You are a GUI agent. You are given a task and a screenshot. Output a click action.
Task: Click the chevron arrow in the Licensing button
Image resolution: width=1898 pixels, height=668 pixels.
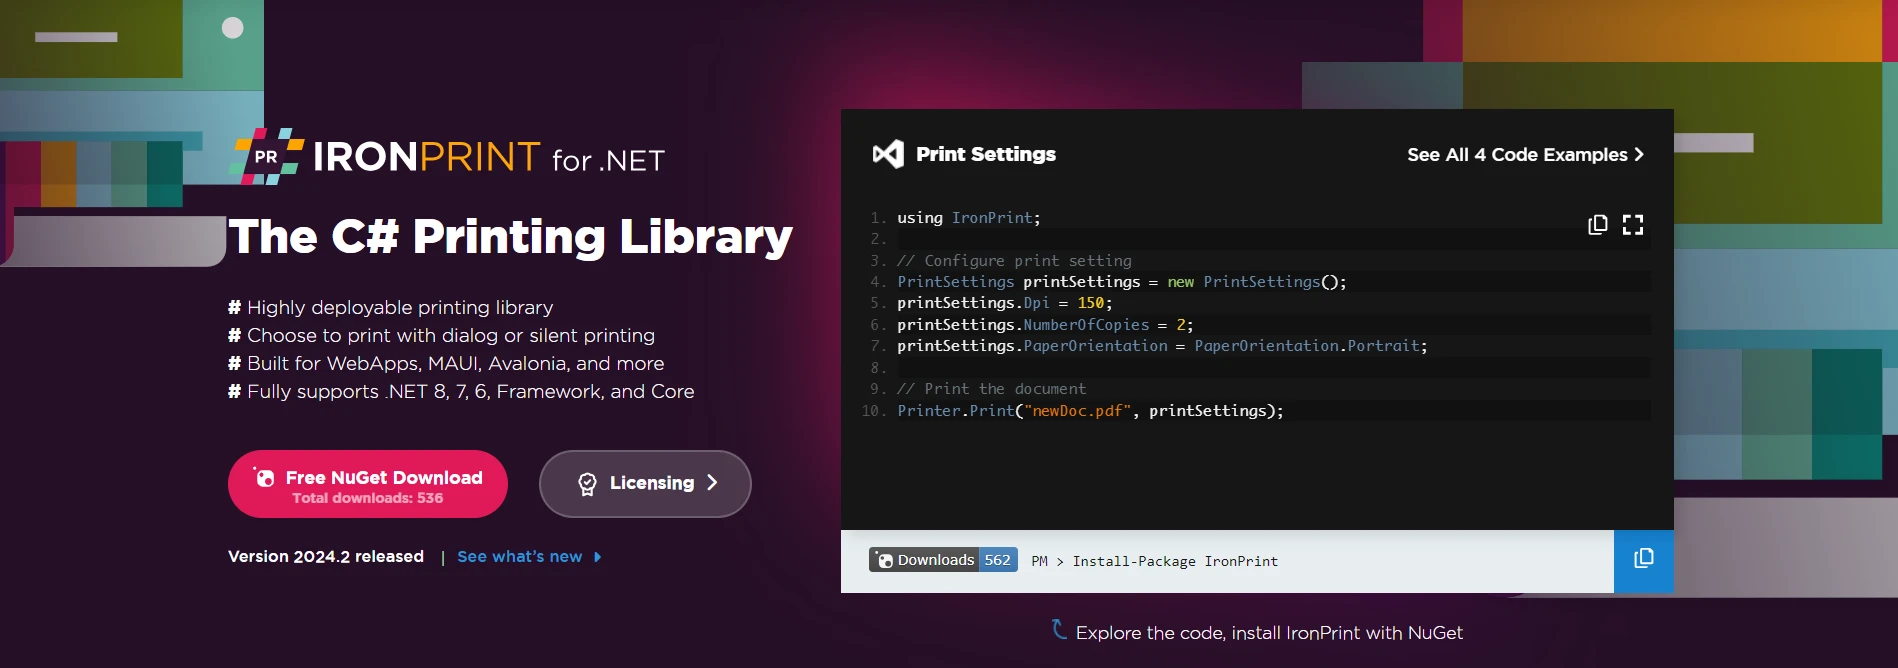(x=712, y=483)
